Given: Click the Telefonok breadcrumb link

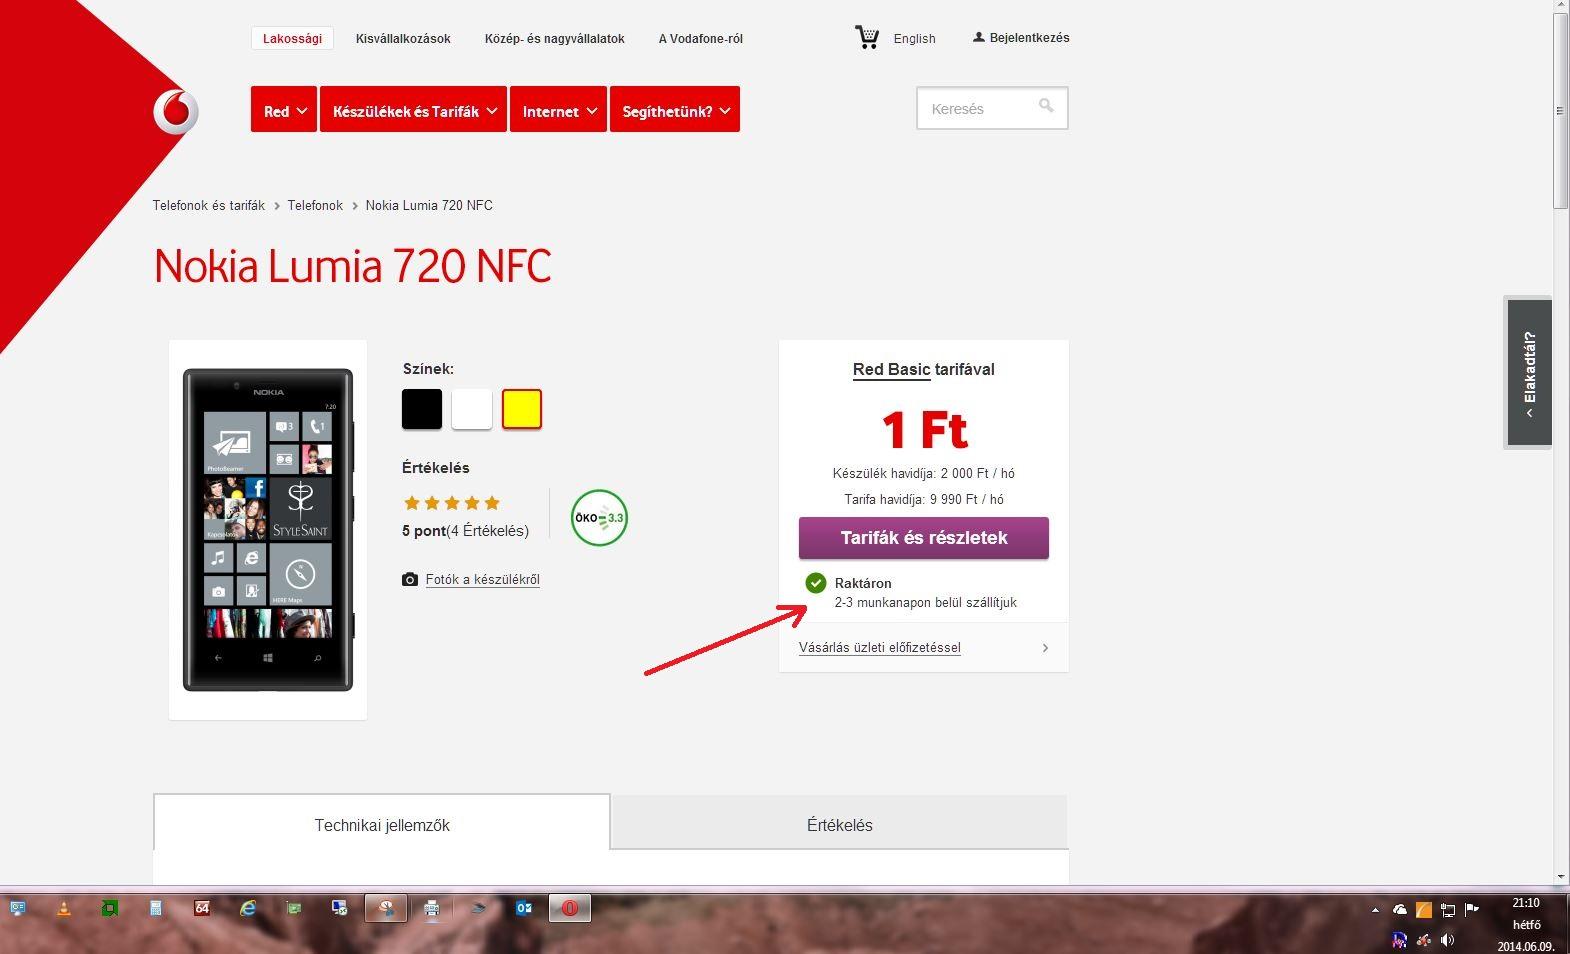Looking at the screenshot, I should pyautogui.click(x=315, y=205).
